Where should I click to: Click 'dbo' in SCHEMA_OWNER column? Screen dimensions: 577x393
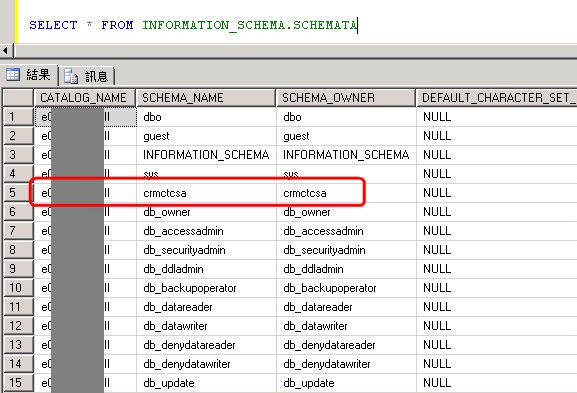292,117
